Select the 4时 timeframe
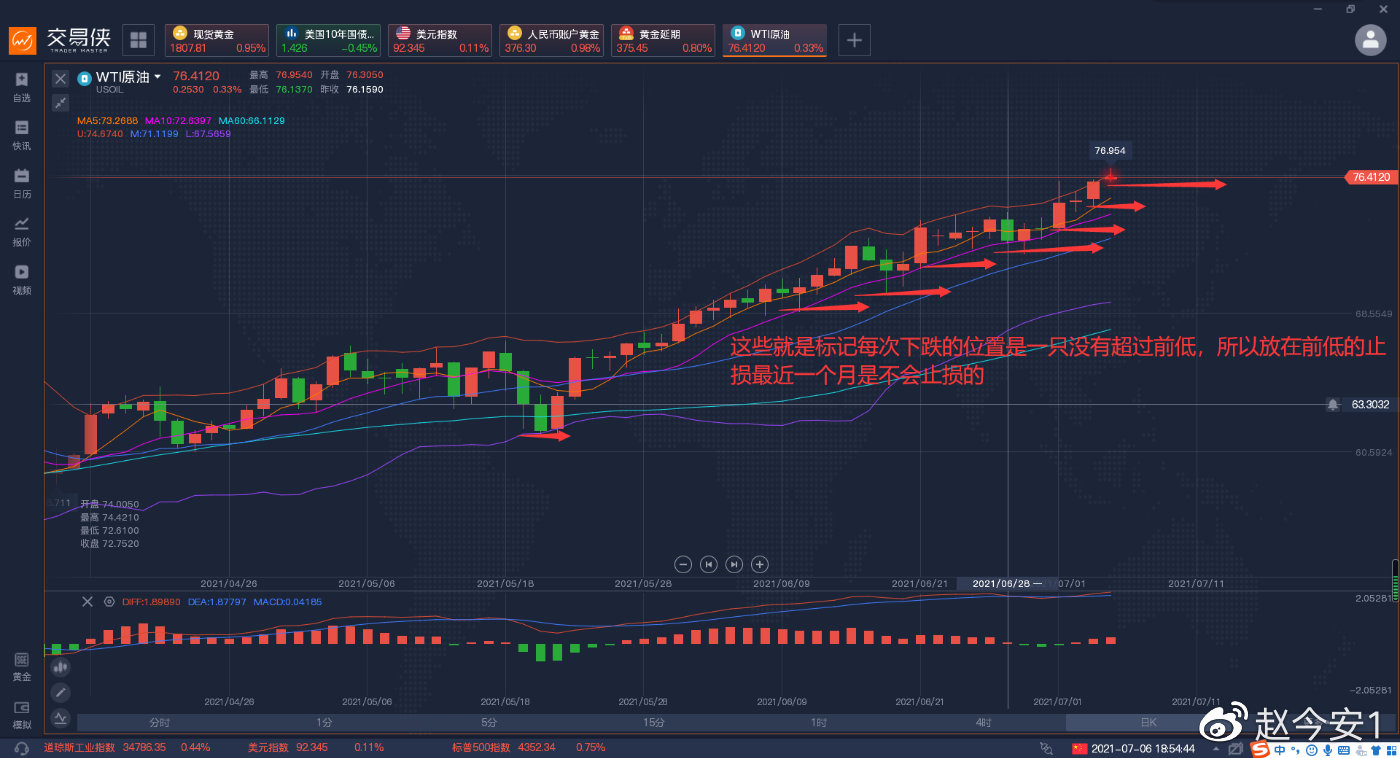 pos(984,722)
